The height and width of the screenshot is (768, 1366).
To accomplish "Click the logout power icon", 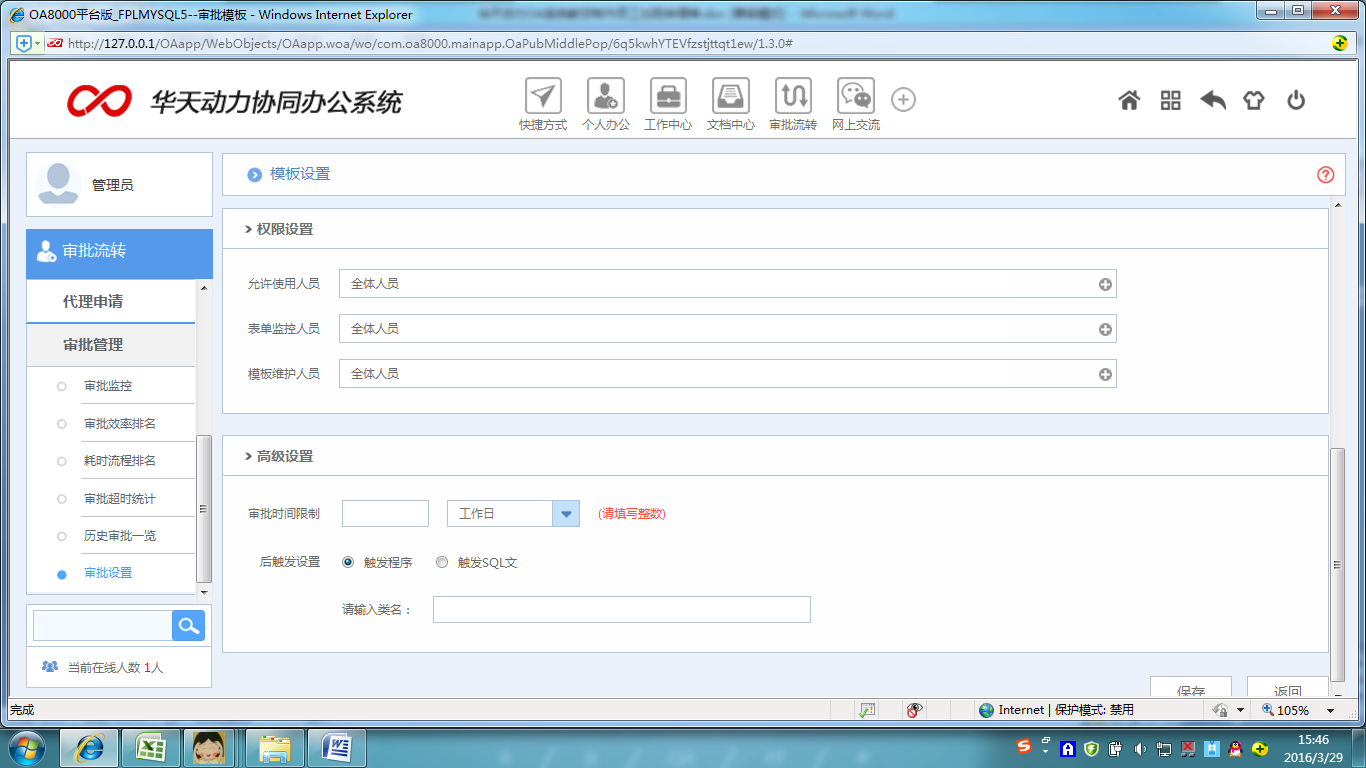I will point(1295,100).
